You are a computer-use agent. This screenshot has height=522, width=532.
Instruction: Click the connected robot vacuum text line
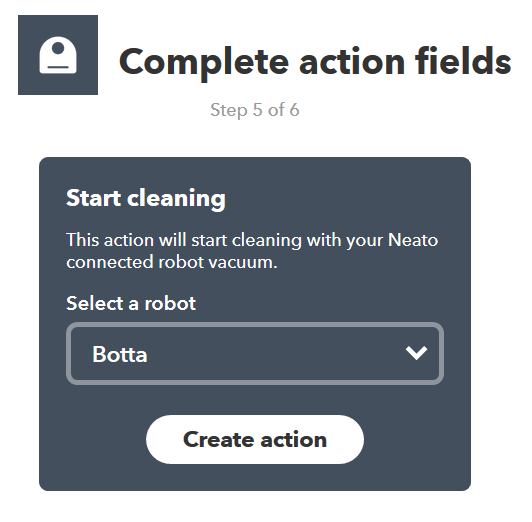coord(172,262)
